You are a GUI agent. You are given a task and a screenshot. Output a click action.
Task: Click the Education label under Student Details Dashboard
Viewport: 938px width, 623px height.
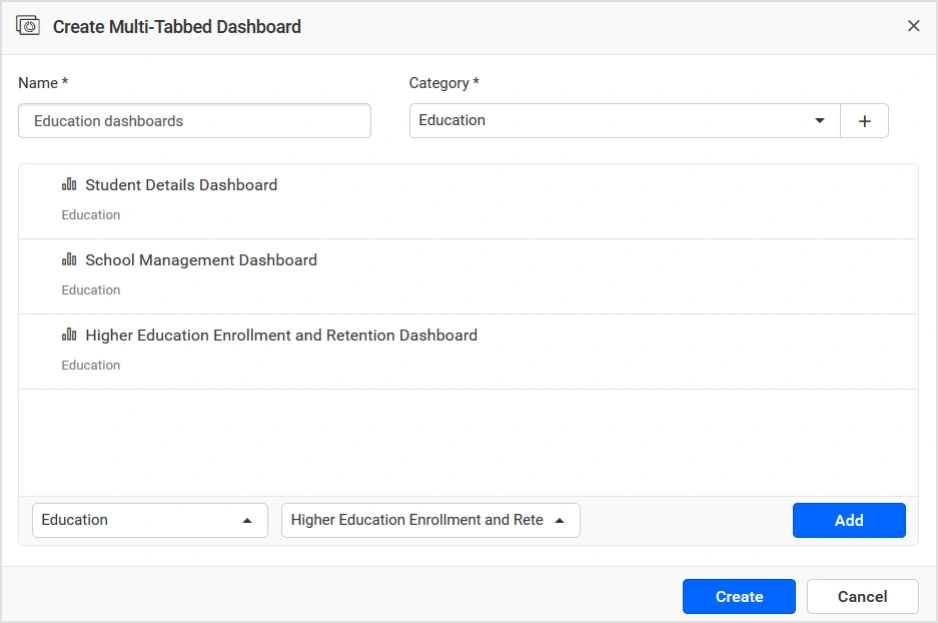(91, 215)
